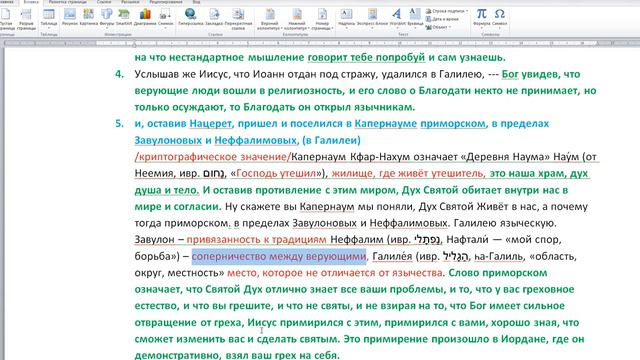The height and width of the screenshot is (360, 640).
Task: Click the green words "Слово приморском"
Action: point(498,273)
